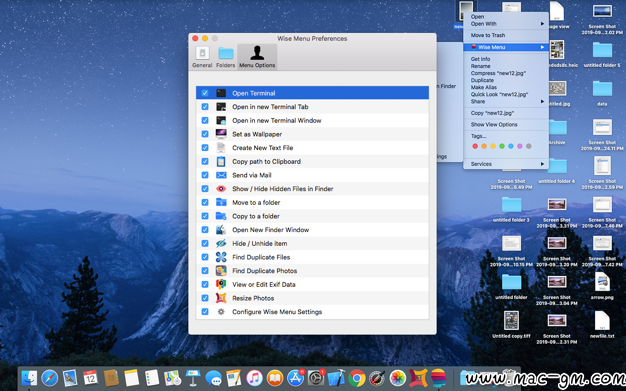
Task: Click the red eye icon for Show / Hide Hidden Files
Action: click(221, 189)
